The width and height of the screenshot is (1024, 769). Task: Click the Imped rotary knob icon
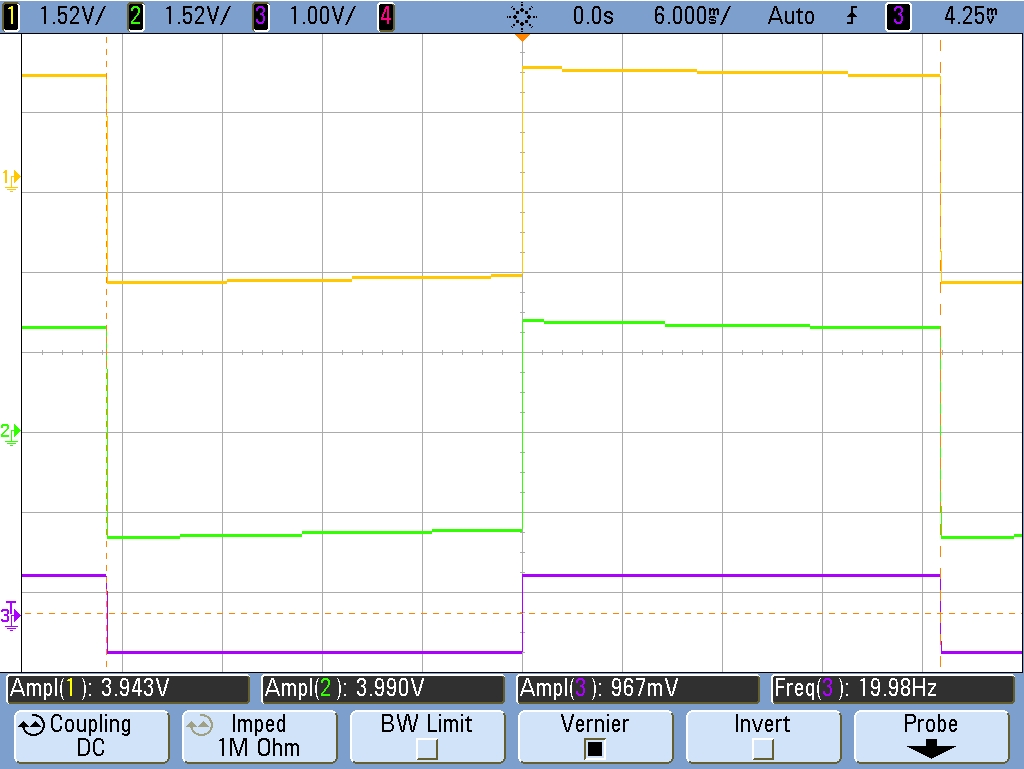pos(199,725)
